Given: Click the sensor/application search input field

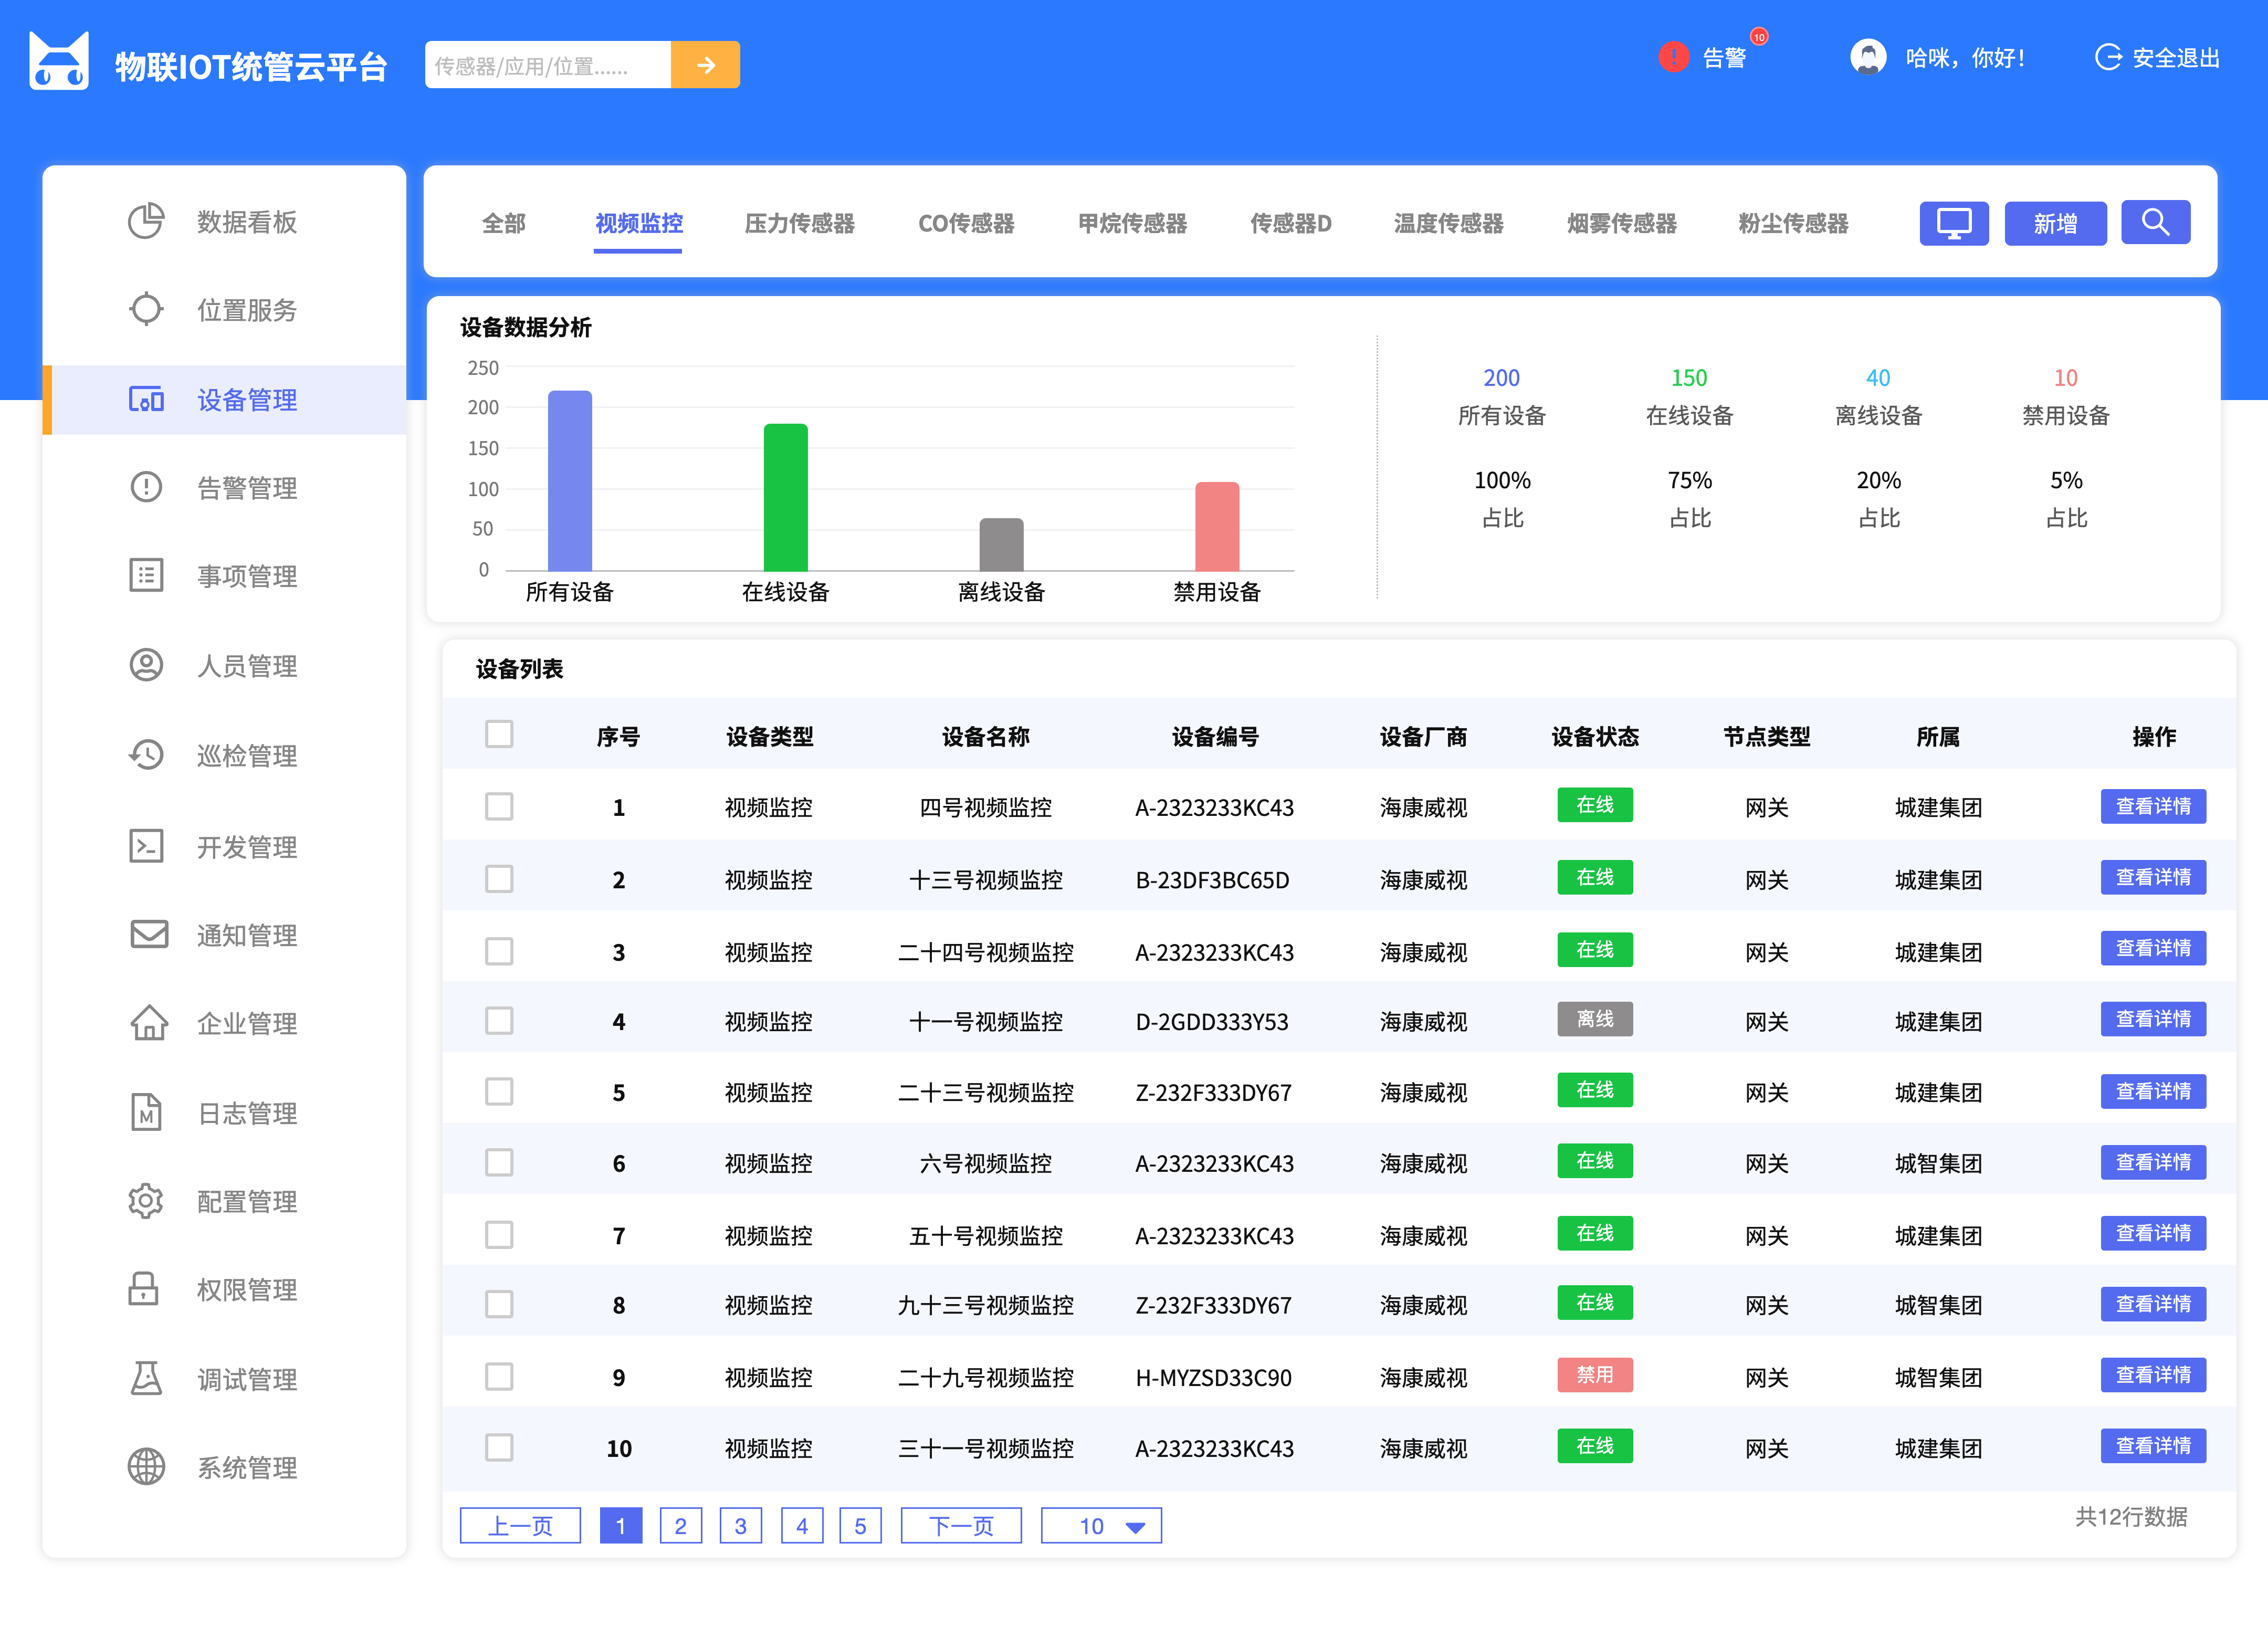Looking at the screenshot, I should point(548,65).
